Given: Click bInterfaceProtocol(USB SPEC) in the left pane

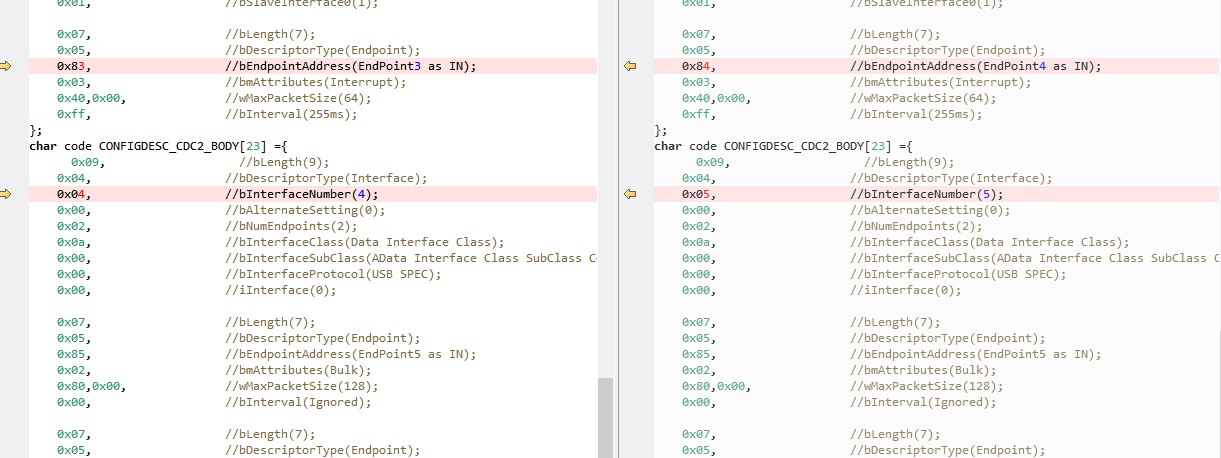Looking at the screenshot, I should point(333,274).
